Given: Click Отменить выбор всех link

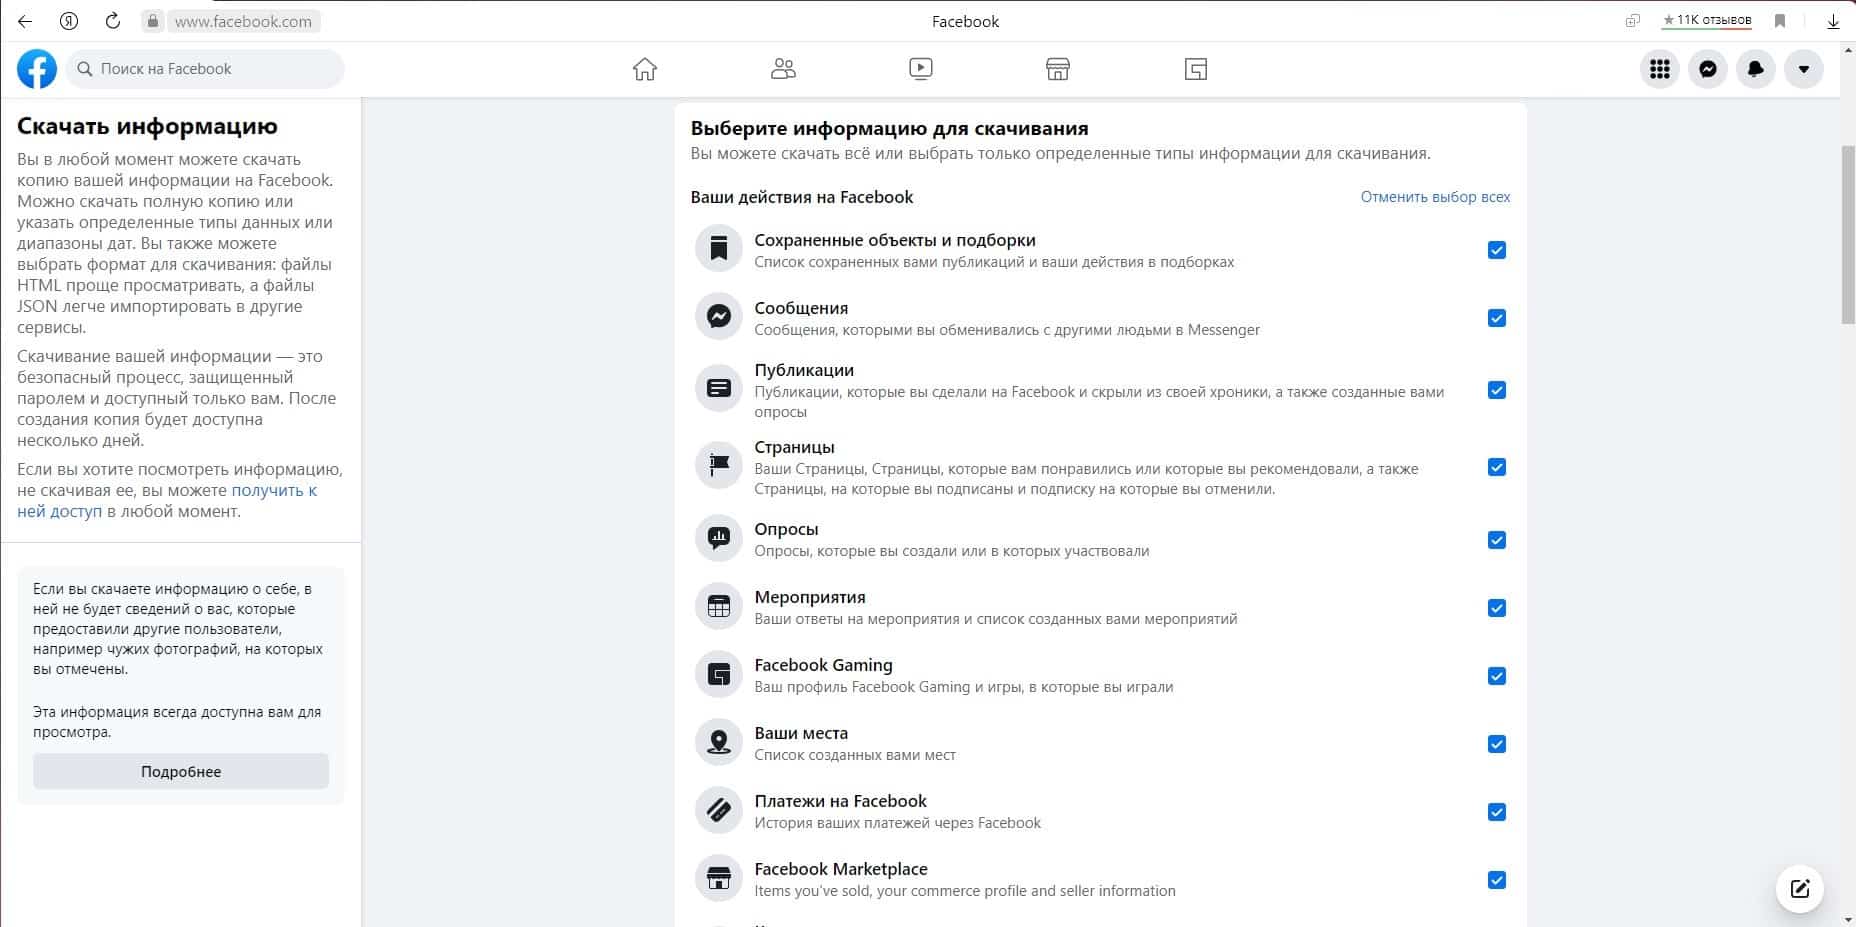Looking at the screenshot, I should tap(1435, 197).
